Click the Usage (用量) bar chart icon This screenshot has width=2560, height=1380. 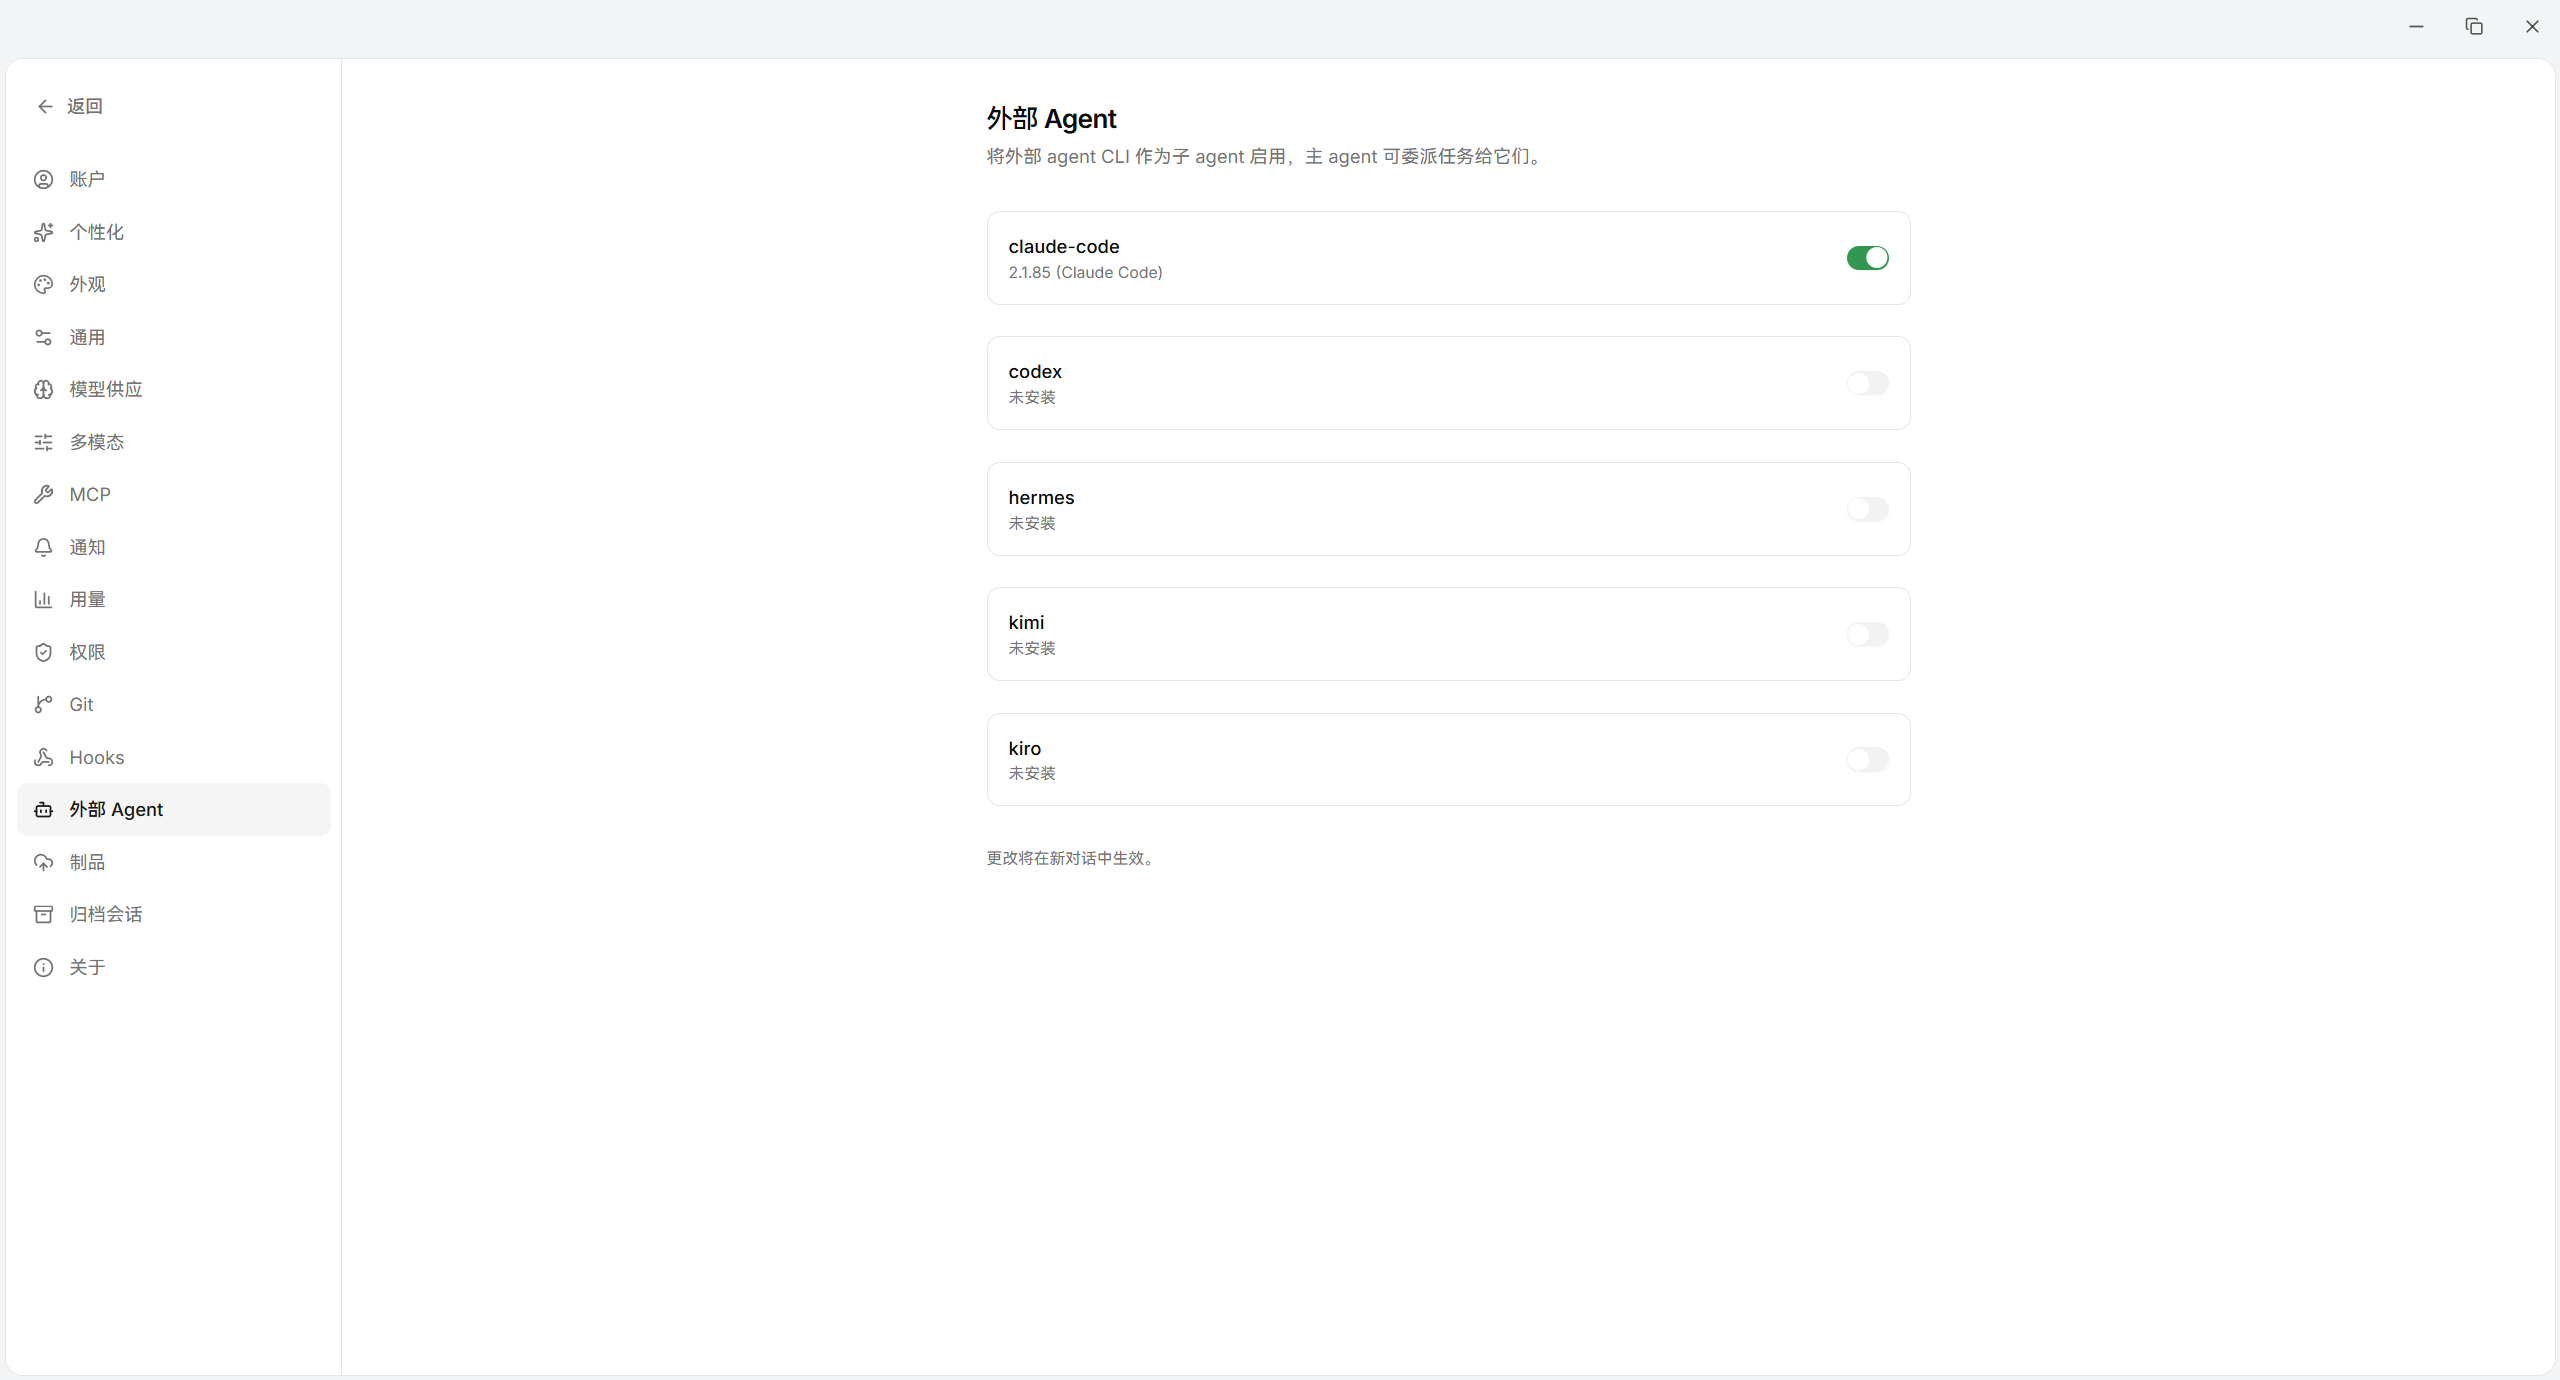point(43,600)
